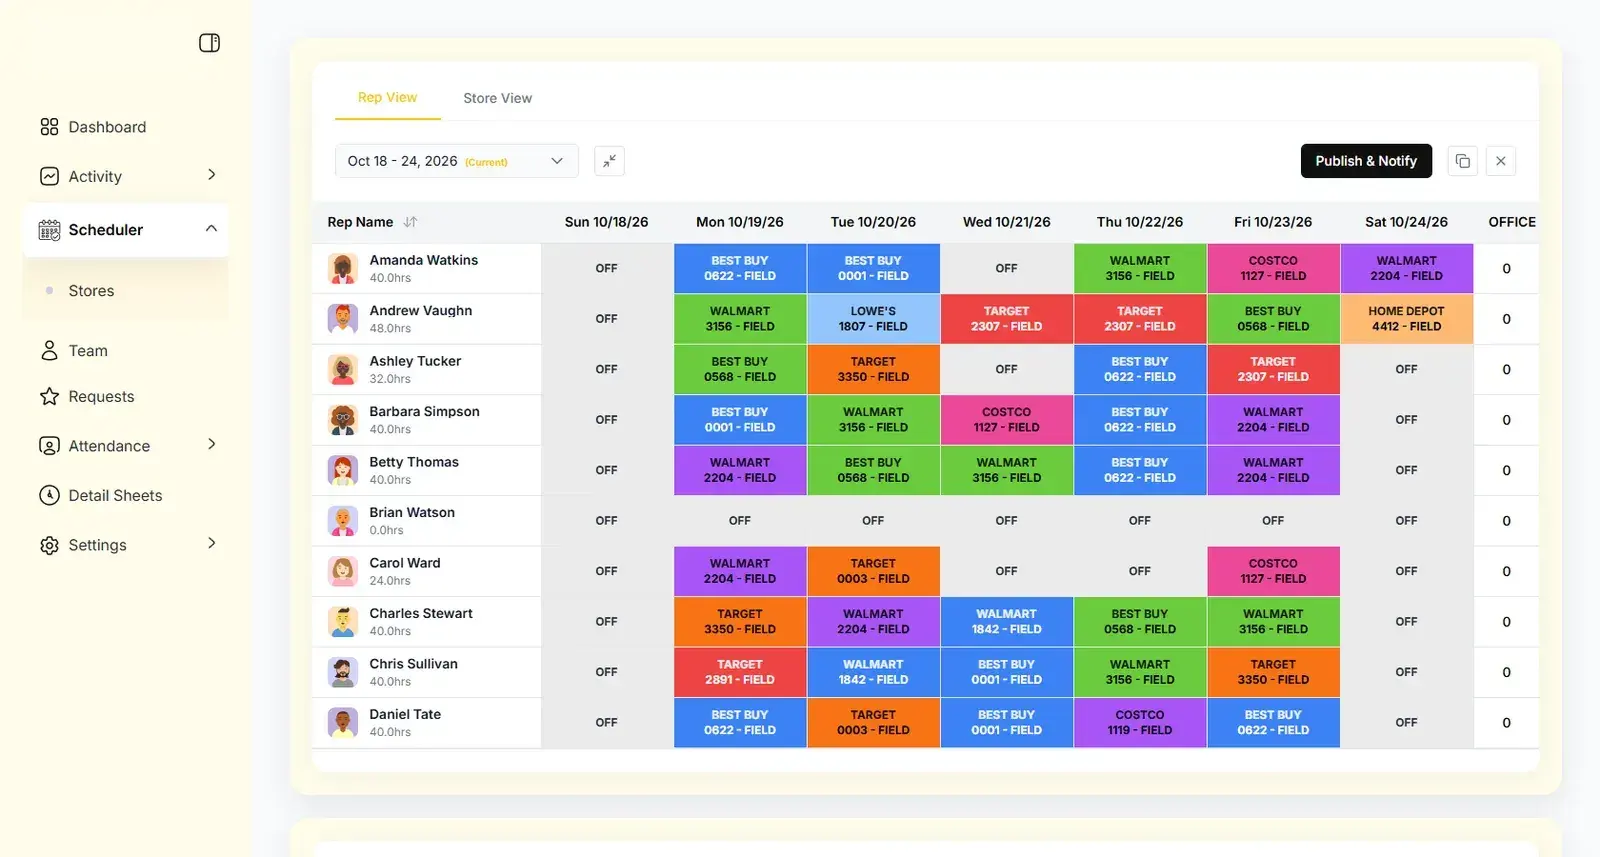Select Andrew Vaughn's Saturday Home Depot 4412 shift

tap(1406, 319)
